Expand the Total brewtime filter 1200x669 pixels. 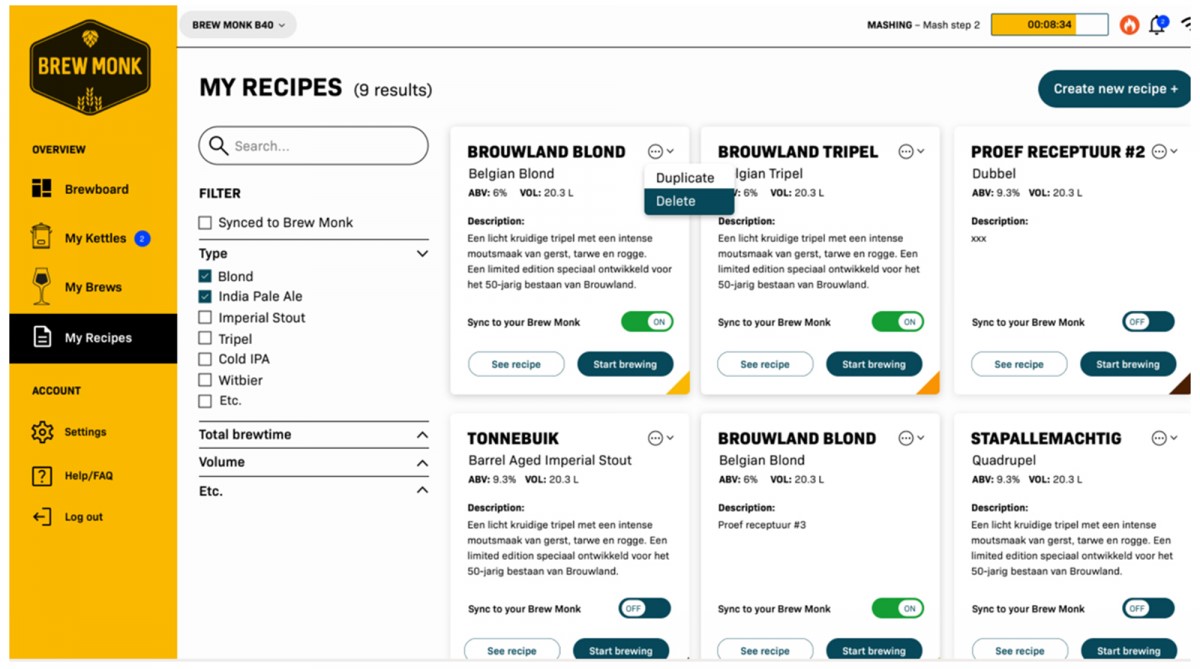click(x=422, y=435)
